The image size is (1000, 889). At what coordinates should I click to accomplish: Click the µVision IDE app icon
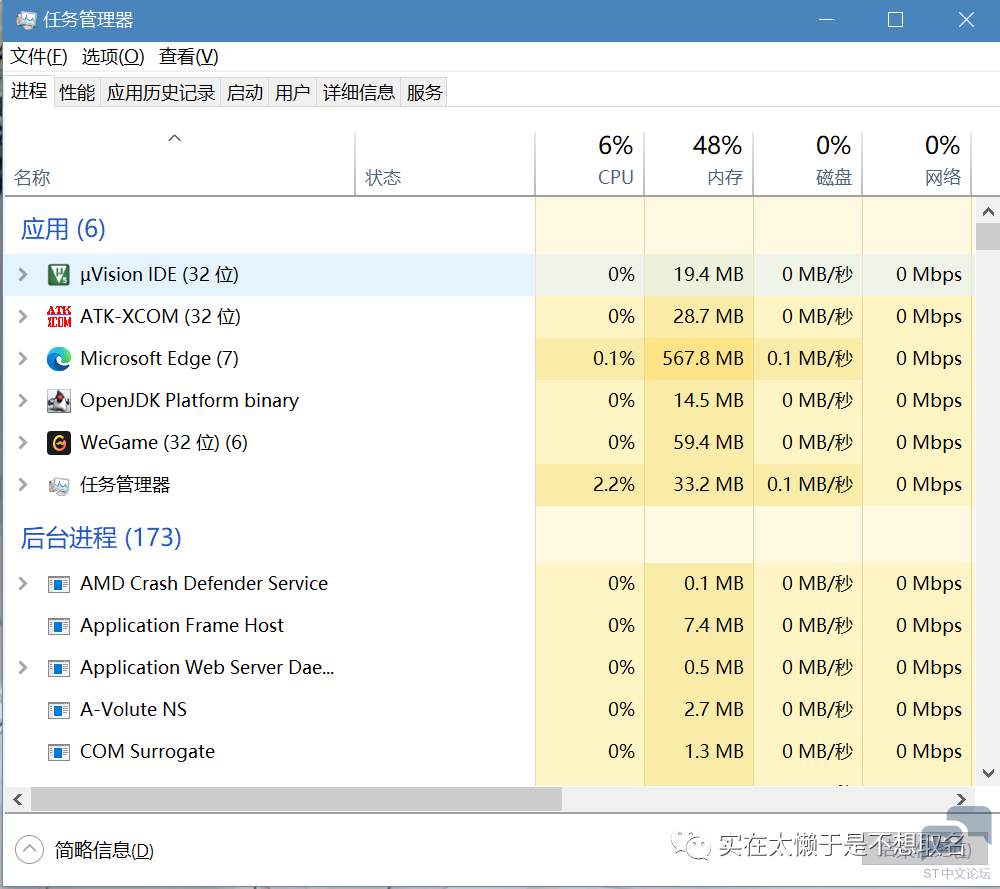(59, 275)
